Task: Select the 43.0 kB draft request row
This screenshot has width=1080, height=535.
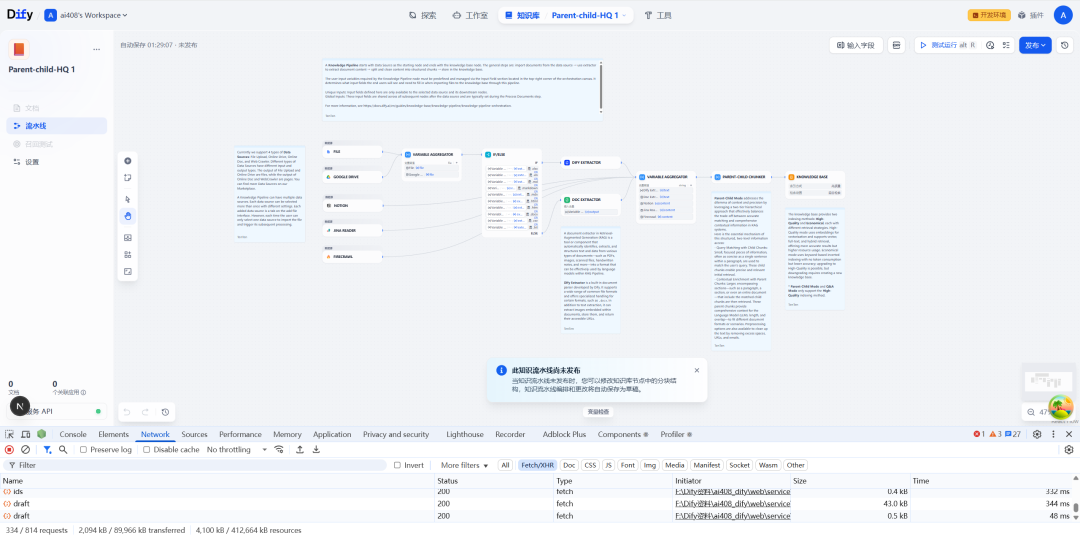Action: (x=537, y=504)
